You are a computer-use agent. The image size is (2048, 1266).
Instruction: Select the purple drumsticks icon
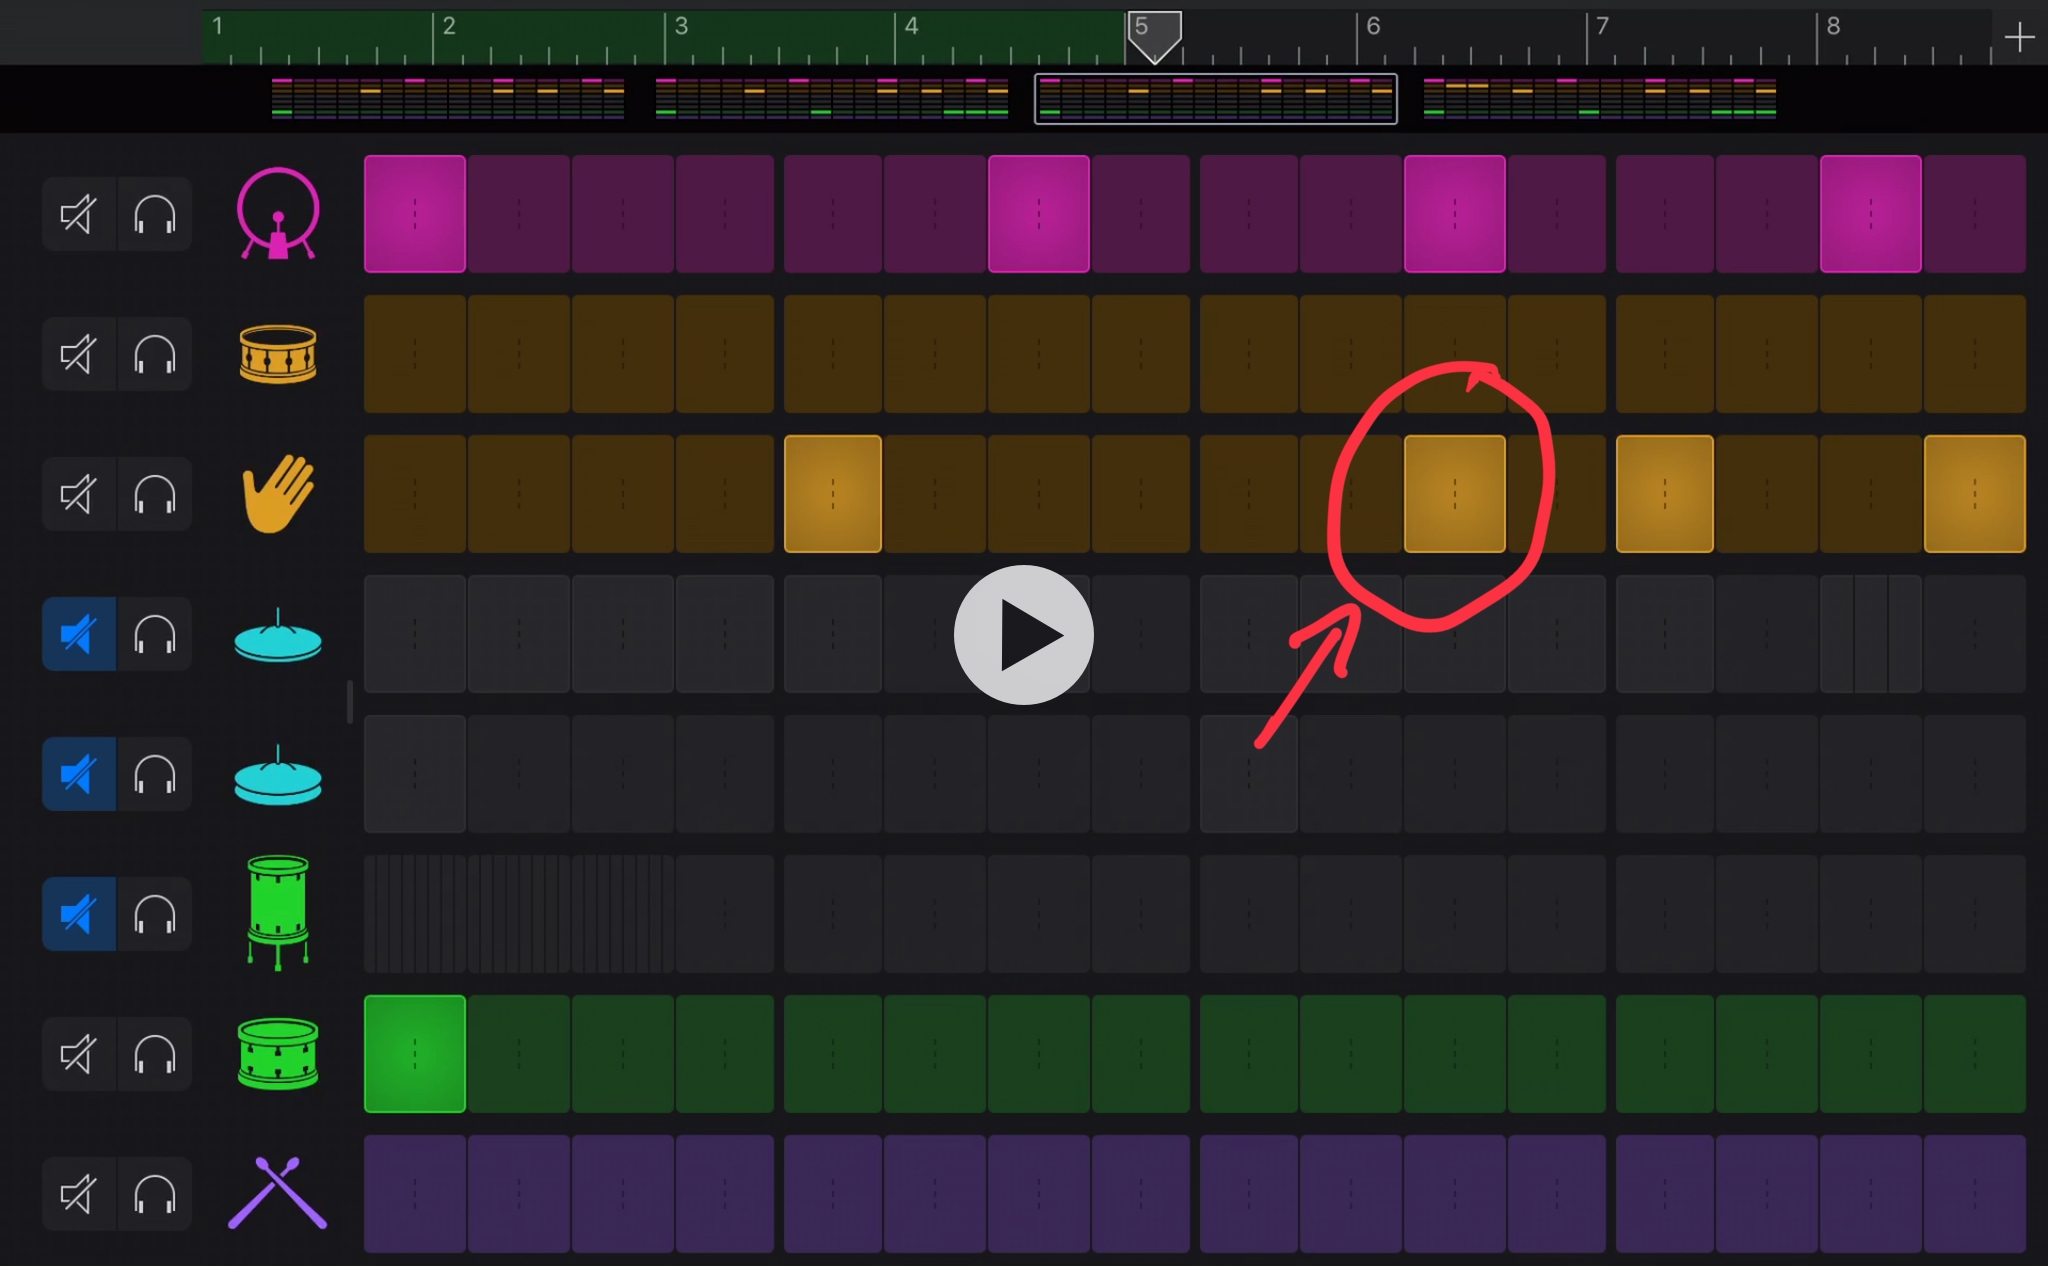pos(278,1193)
